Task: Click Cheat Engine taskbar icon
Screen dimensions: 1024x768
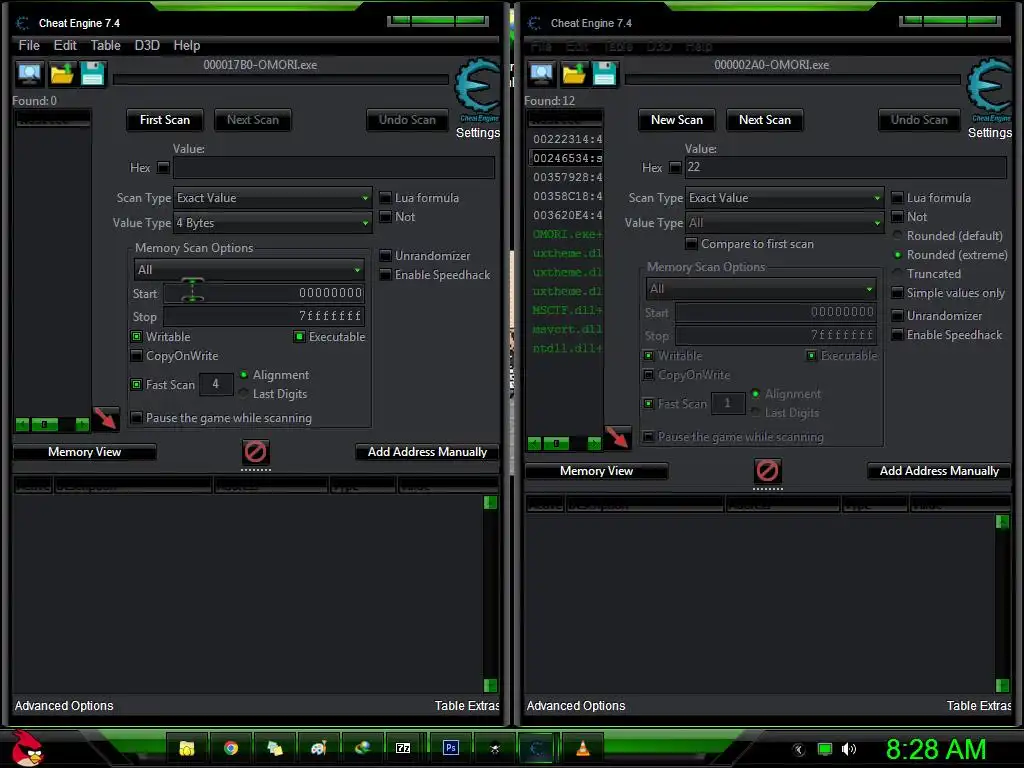Action: tap(538, 748)
